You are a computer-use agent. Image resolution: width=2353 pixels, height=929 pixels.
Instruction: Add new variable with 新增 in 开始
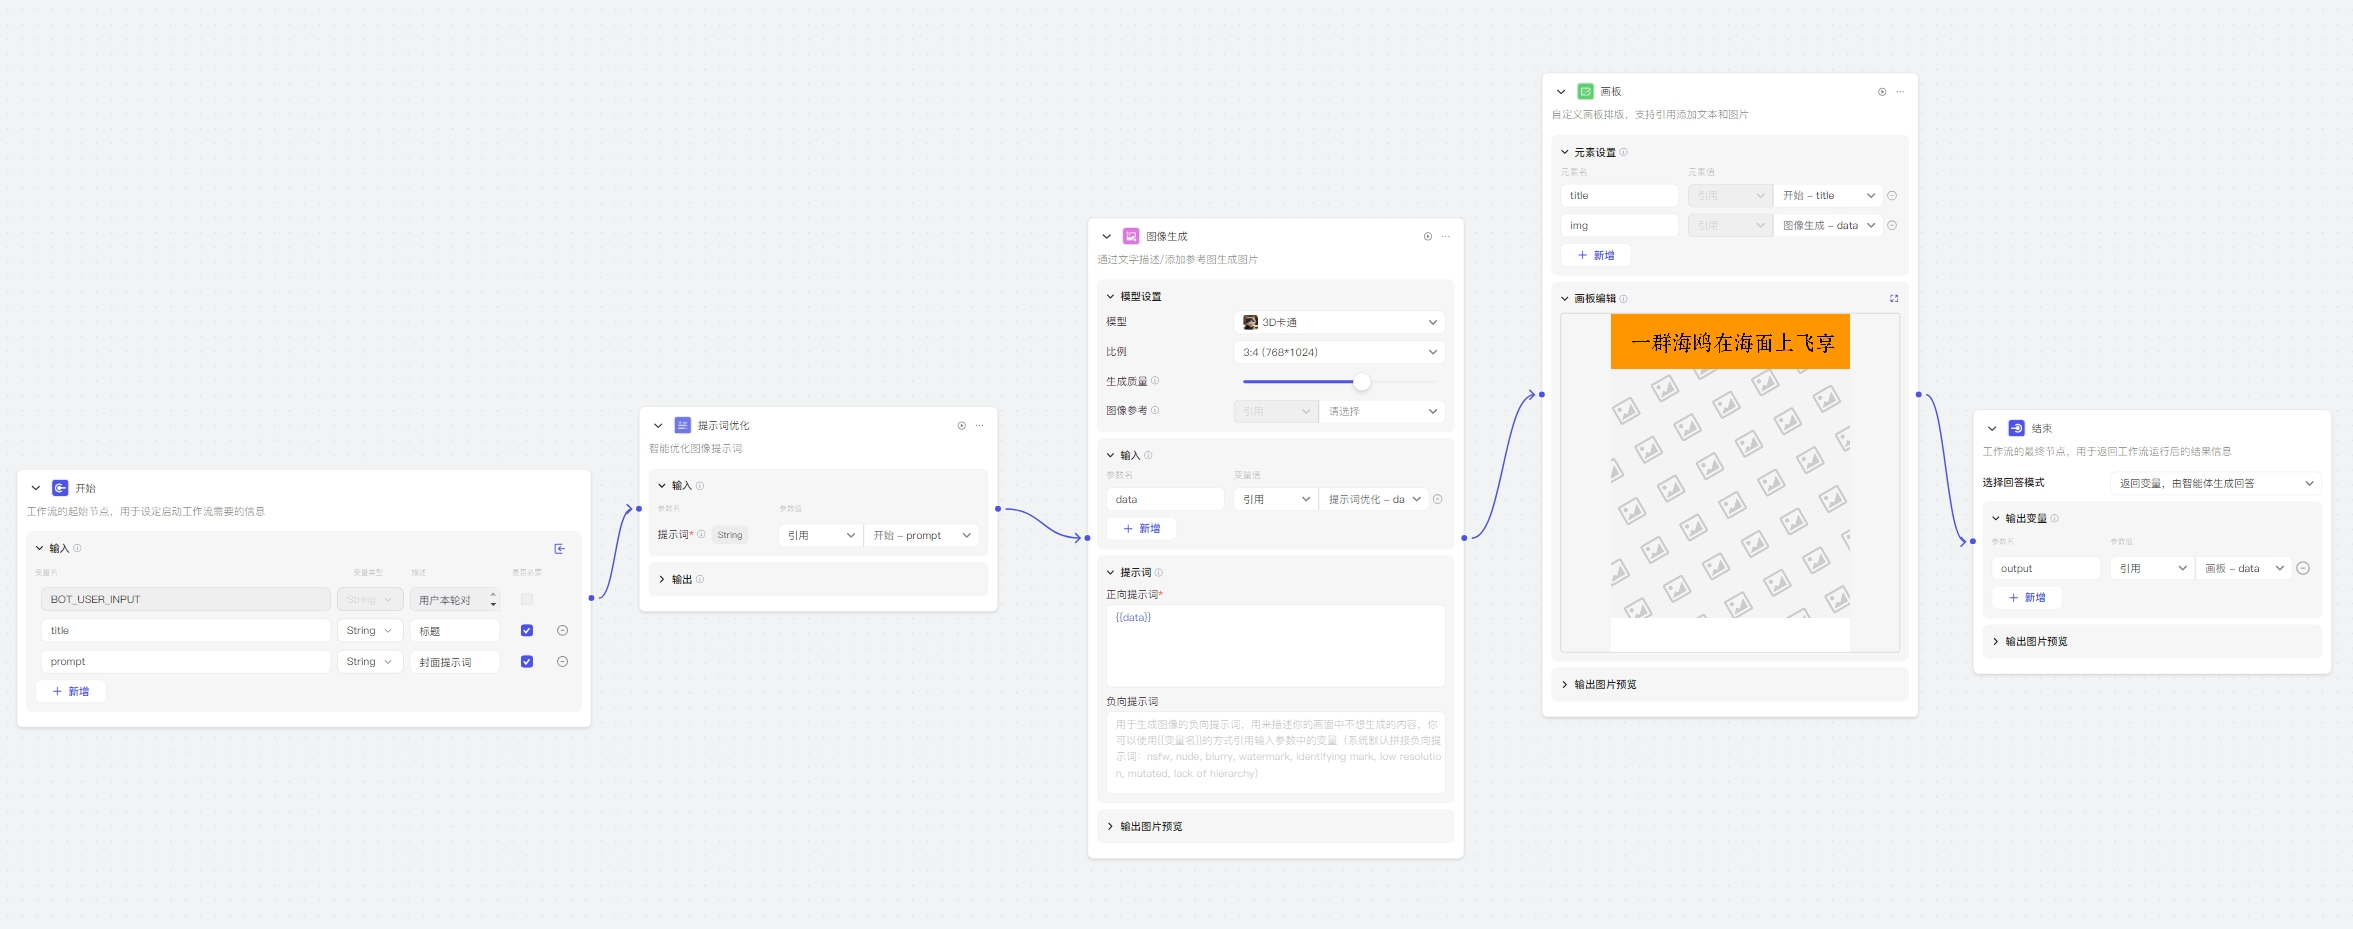pos(71,691)
